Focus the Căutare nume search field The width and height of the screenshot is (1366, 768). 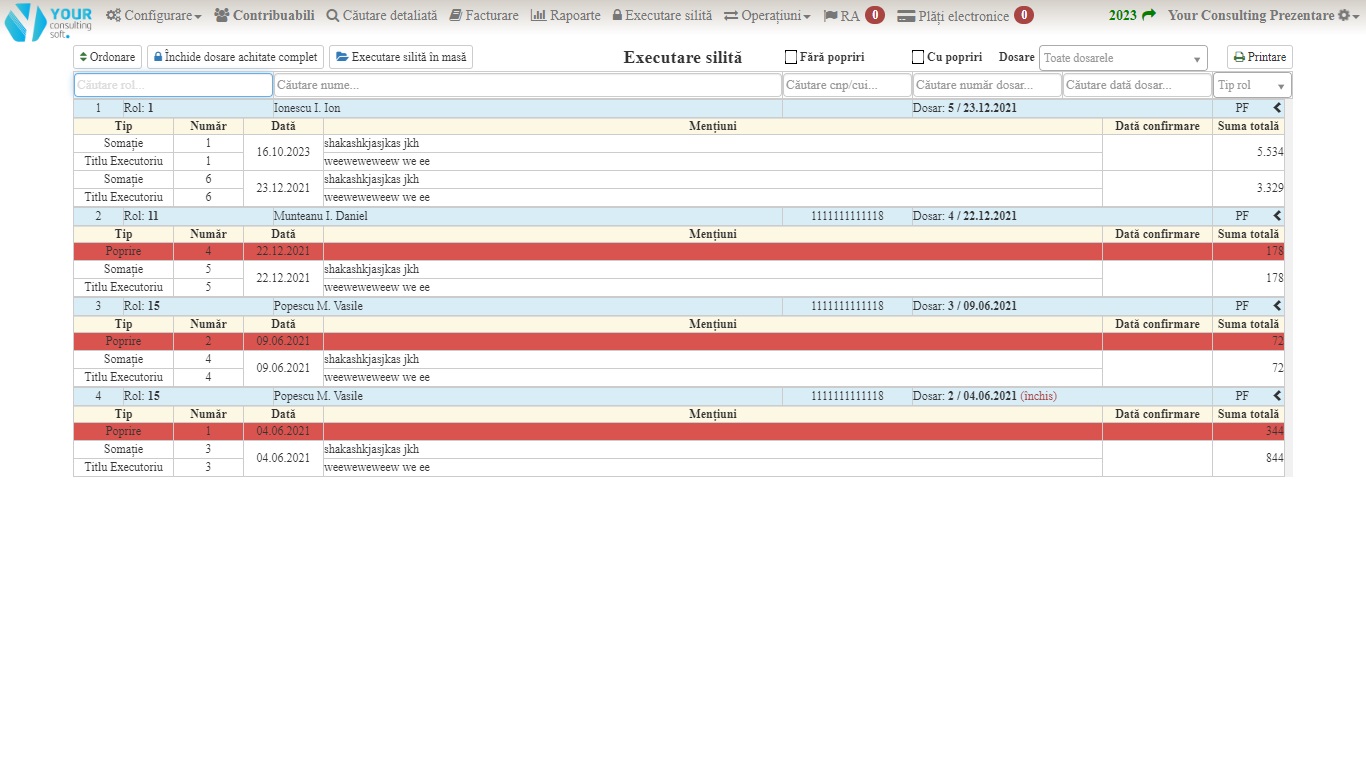[x=527, y=86]
